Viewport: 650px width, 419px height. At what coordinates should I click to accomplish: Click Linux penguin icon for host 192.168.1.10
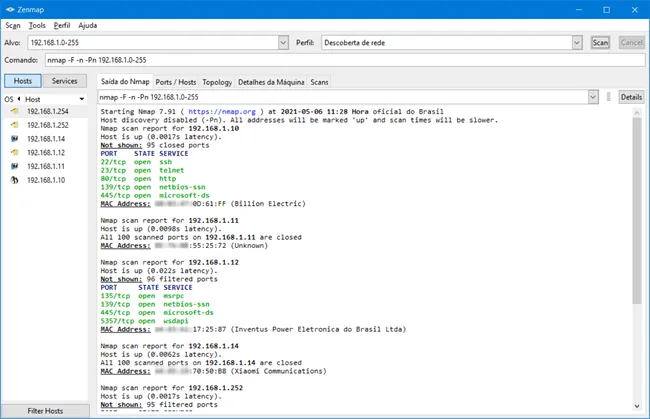pyautogui.click(x=15, y=180)
